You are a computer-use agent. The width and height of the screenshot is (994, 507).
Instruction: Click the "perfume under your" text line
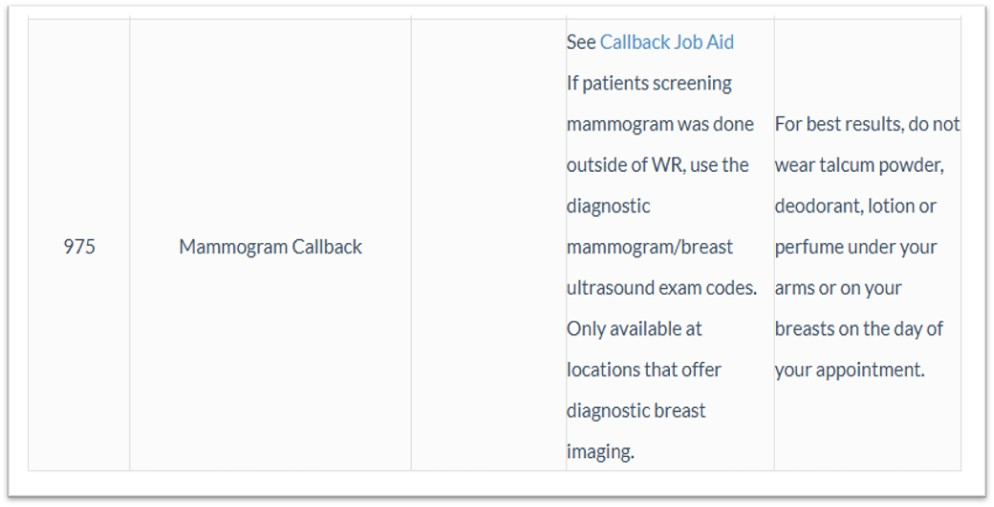855,246
